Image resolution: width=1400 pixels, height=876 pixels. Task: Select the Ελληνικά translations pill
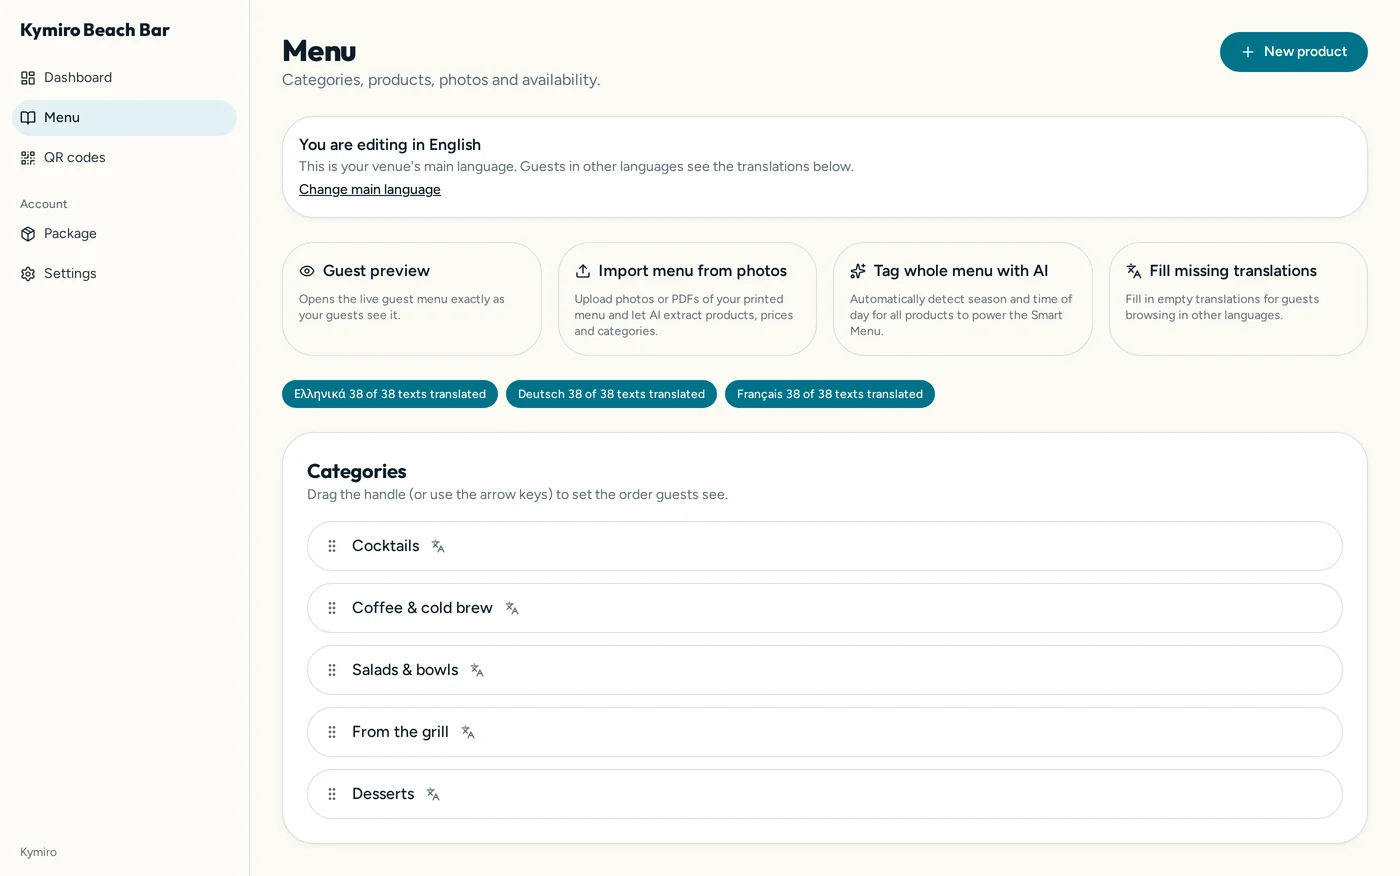(390, 394)
